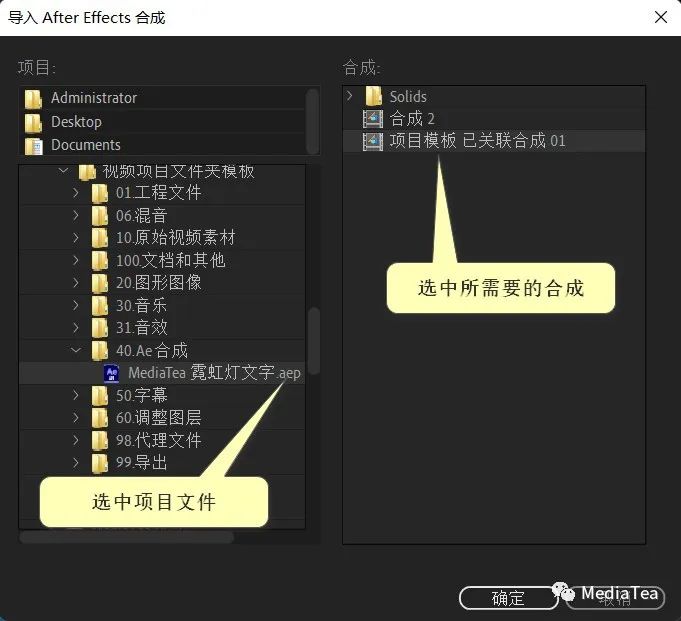Click the Documents folder icon
Screen dimensions: 681x621
[x=33, y=146]
